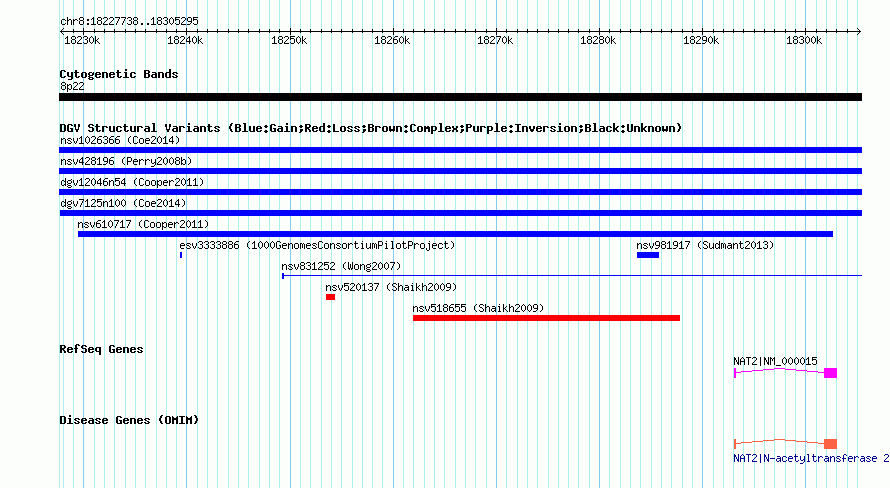This screenshot has width=890, height=488.
Task: Click the nsv428196 (Perry2008b) label text
Action: point(126,161)
